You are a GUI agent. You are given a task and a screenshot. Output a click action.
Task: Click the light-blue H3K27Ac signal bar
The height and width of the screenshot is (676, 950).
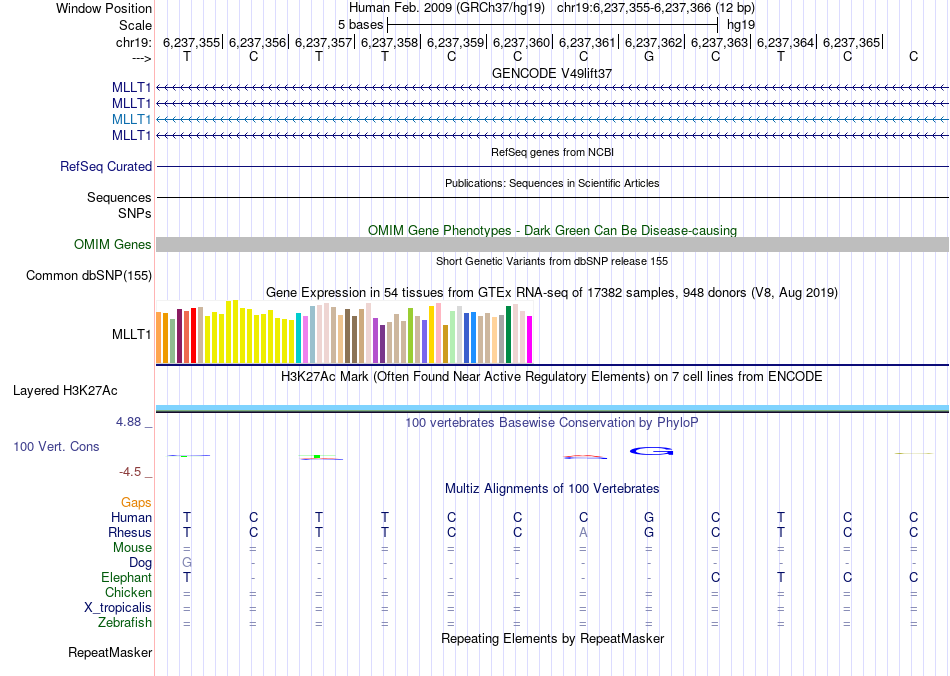553,408
